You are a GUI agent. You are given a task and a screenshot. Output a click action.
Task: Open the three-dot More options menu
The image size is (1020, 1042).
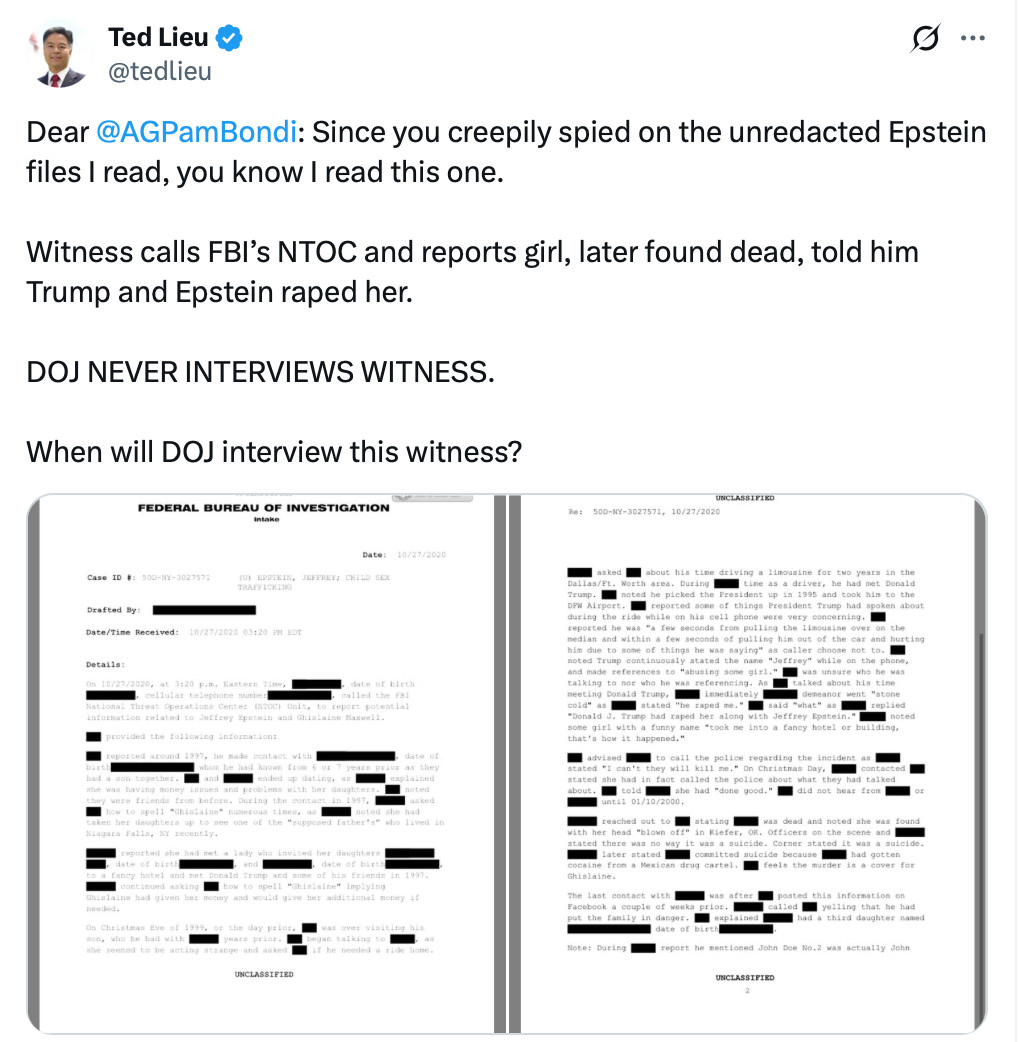click(973, 38)
